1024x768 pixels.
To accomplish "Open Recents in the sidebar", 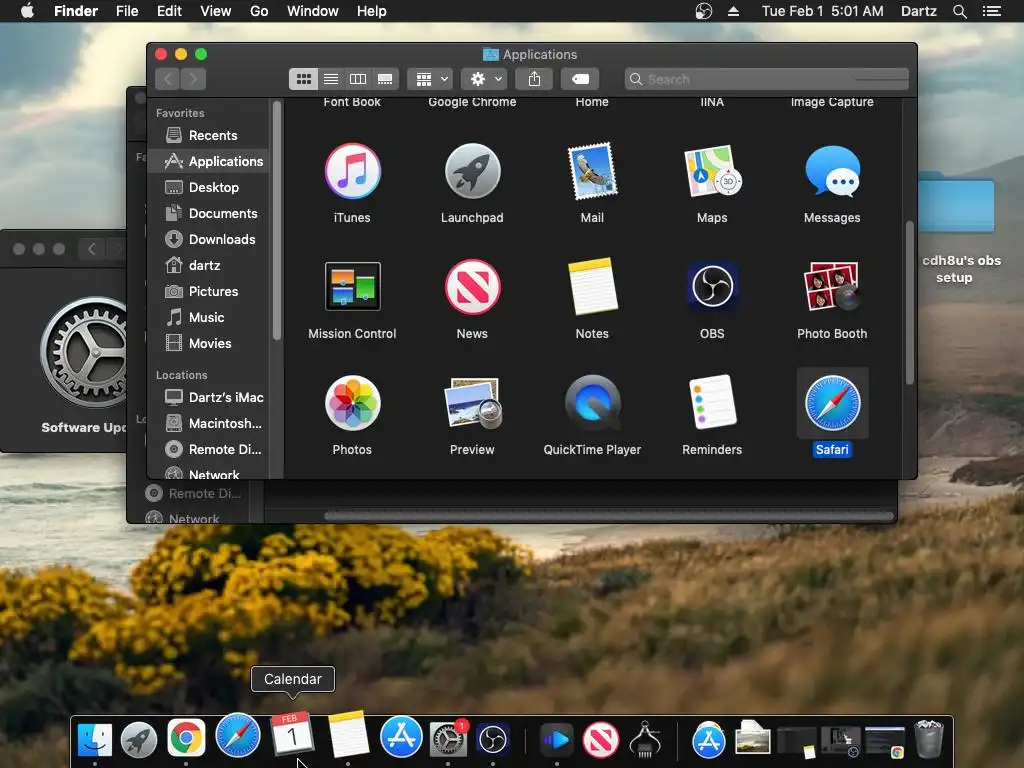I will pos(208,135).
